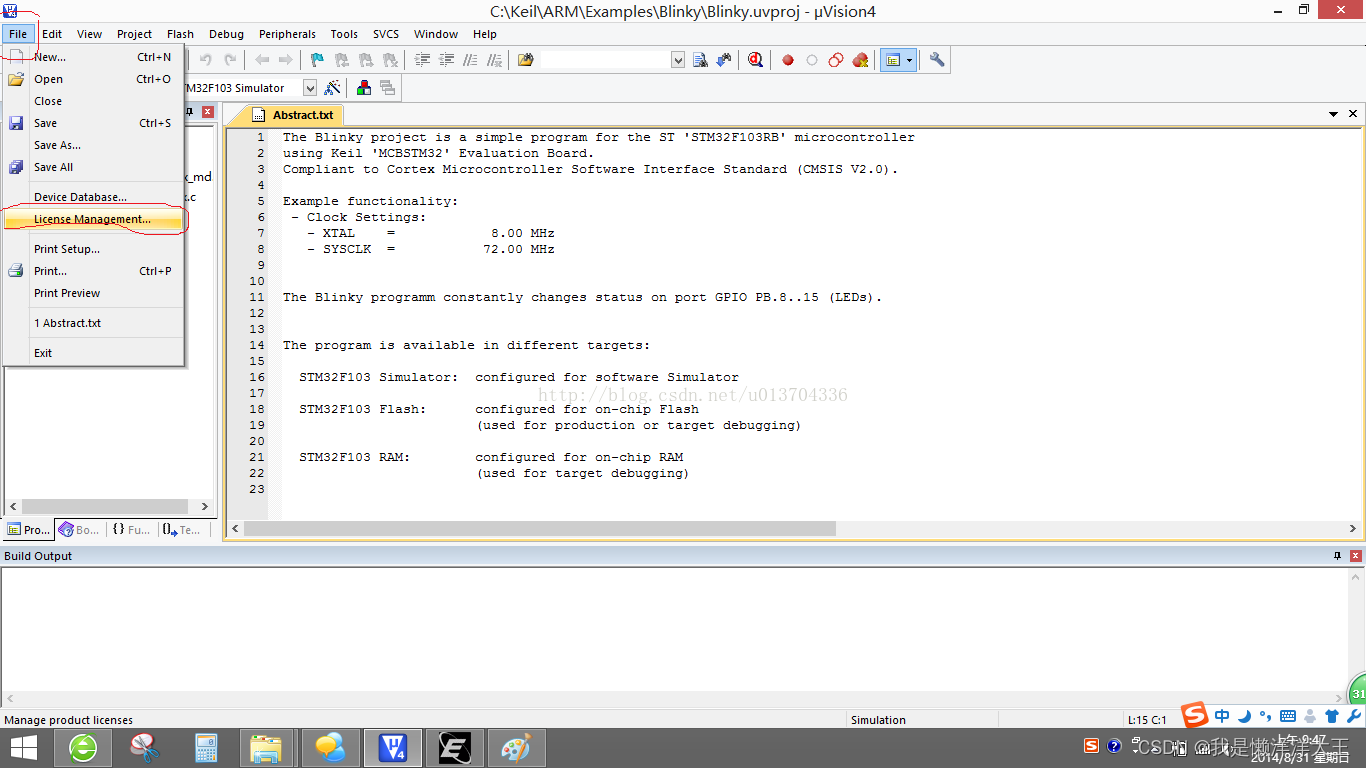This screenshot has width=1366, height=768.
Task: Open the Flash menu
Action: [181, 34]
